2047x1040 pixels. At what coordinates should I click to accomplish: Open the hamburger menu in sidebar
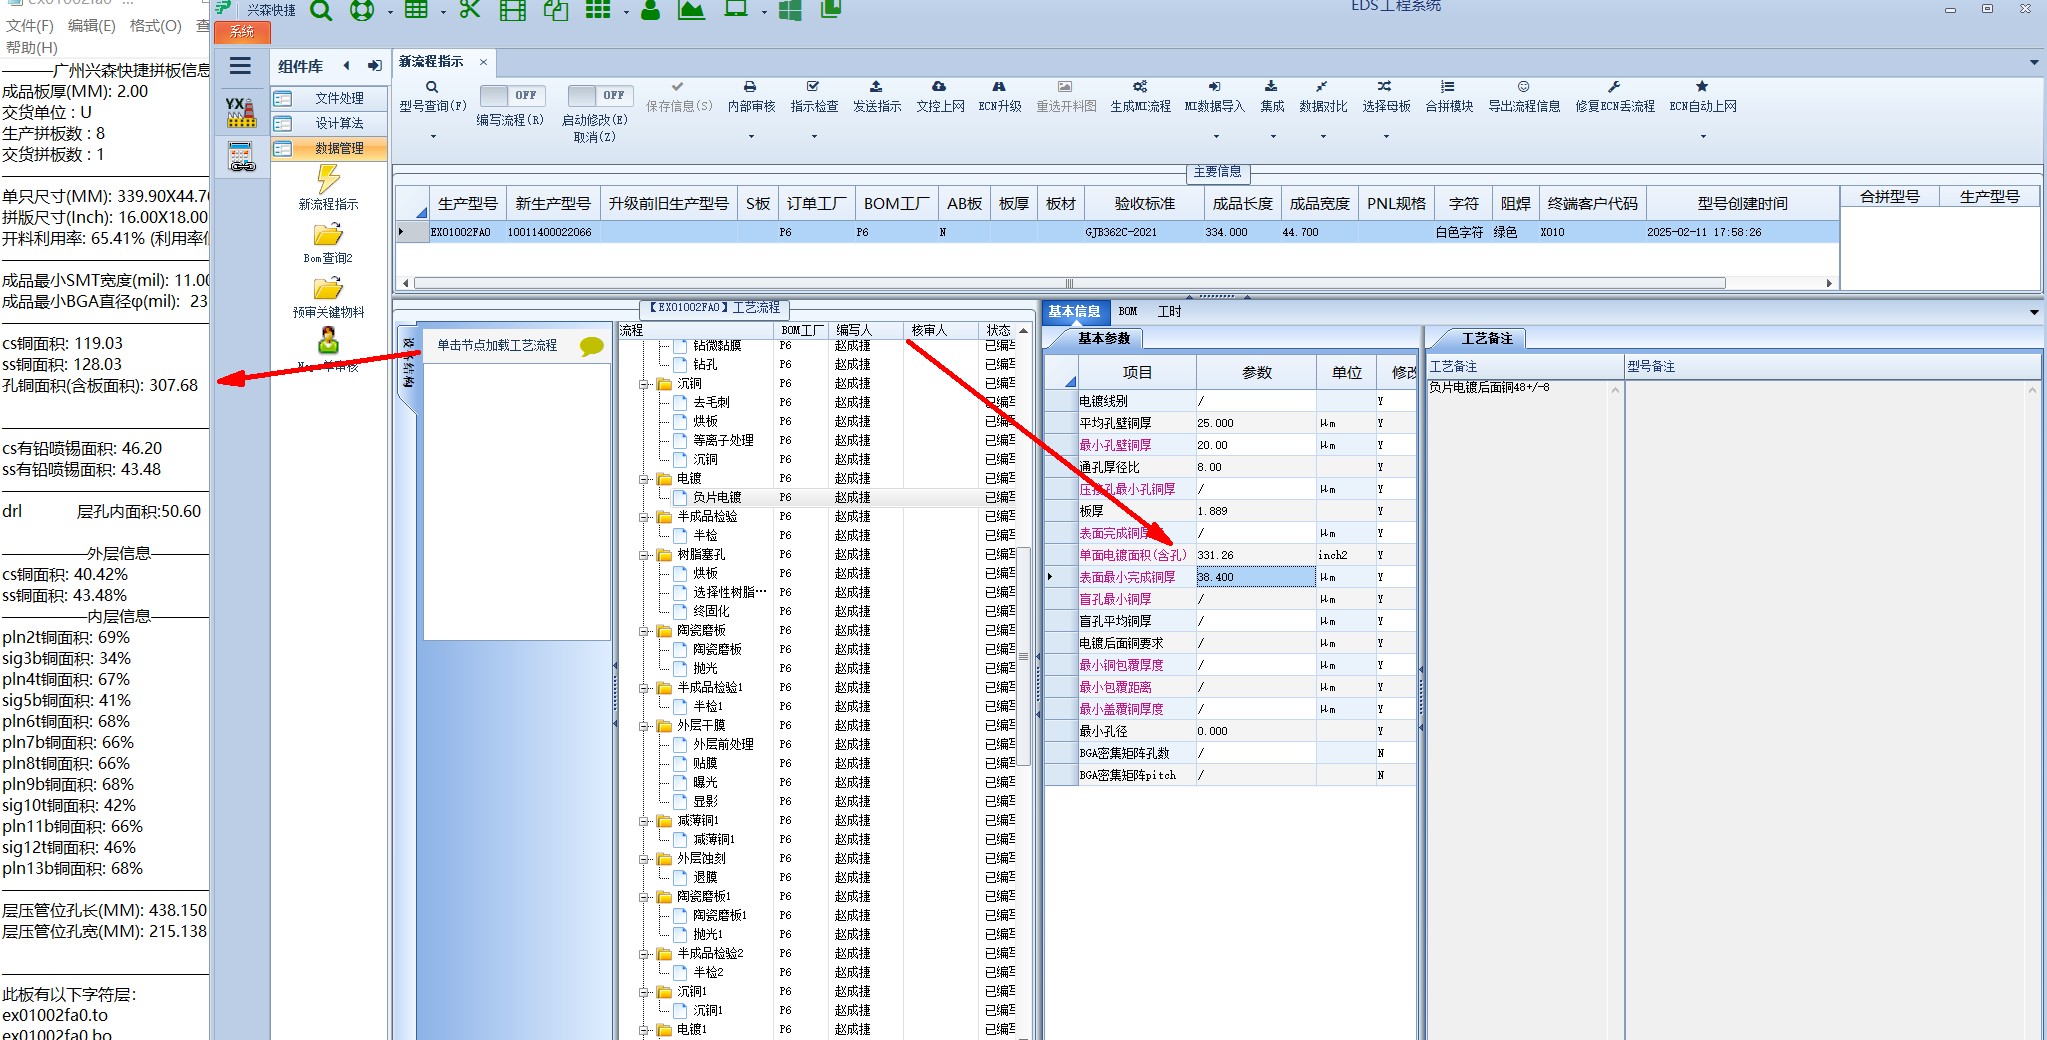[240, 66]
